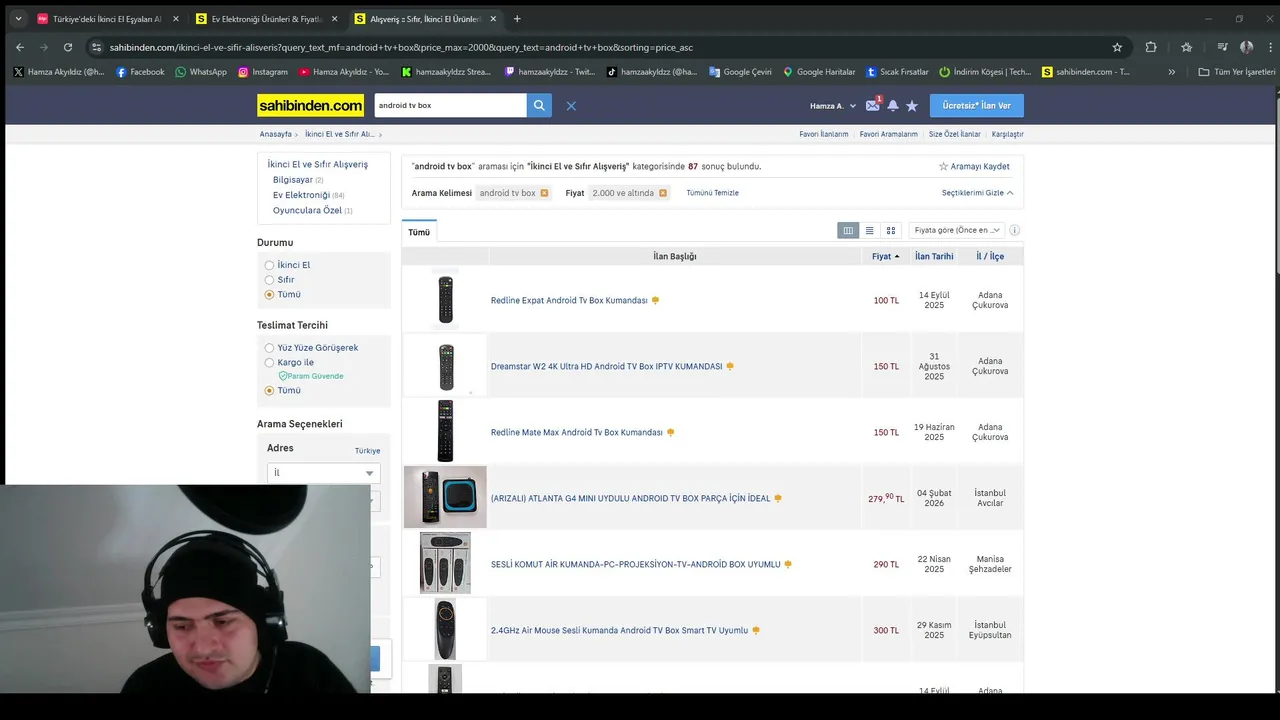The height and width of the screenshot is (720, 1280).
Task: Remove the '2.000 ve altında' price filter
Action: (662, 193)
